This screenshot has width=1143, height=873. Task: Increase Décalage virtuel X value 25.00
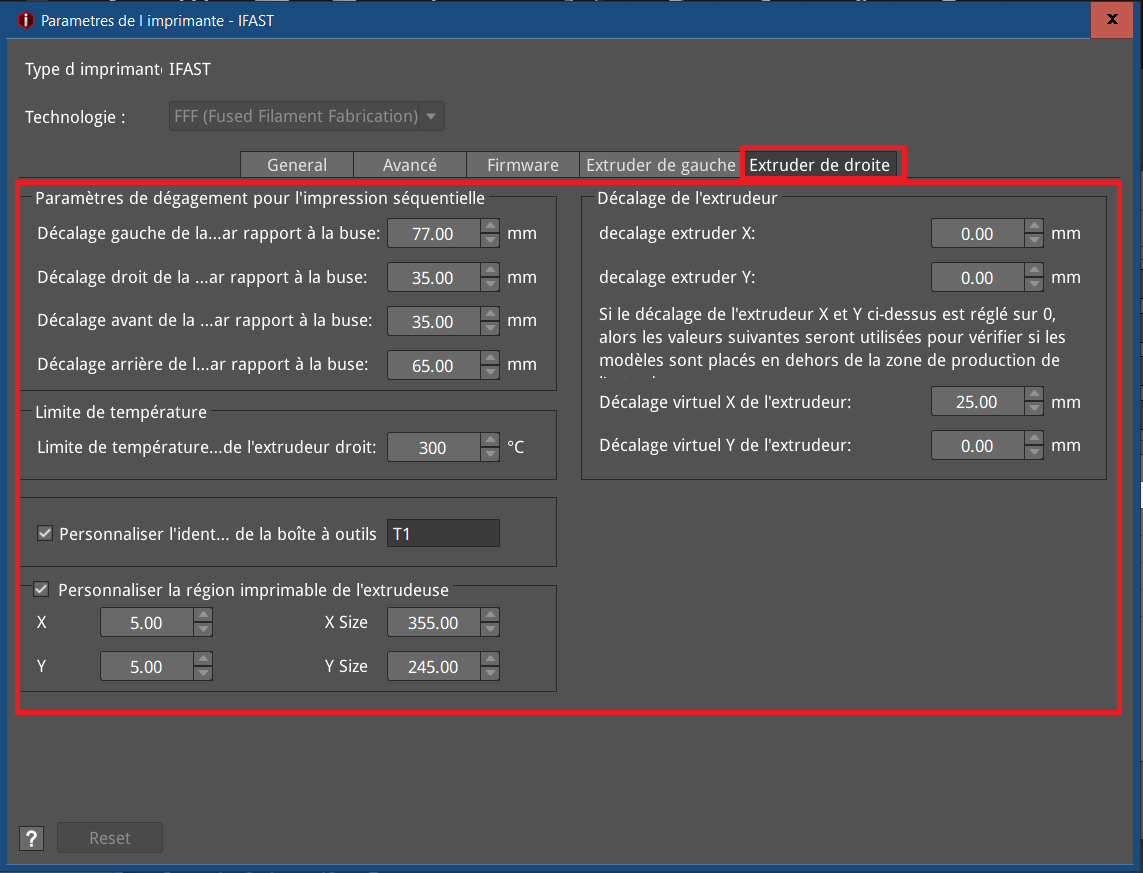pyautogui.click(x=1034, y=394)
